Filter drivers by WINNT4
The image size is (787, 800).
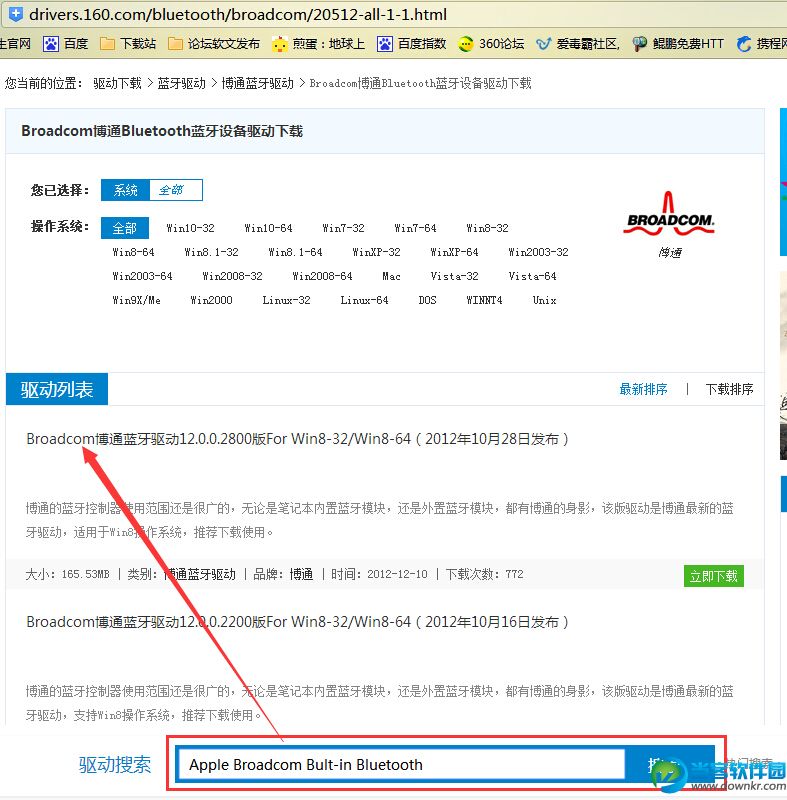[x=484, y=300]
